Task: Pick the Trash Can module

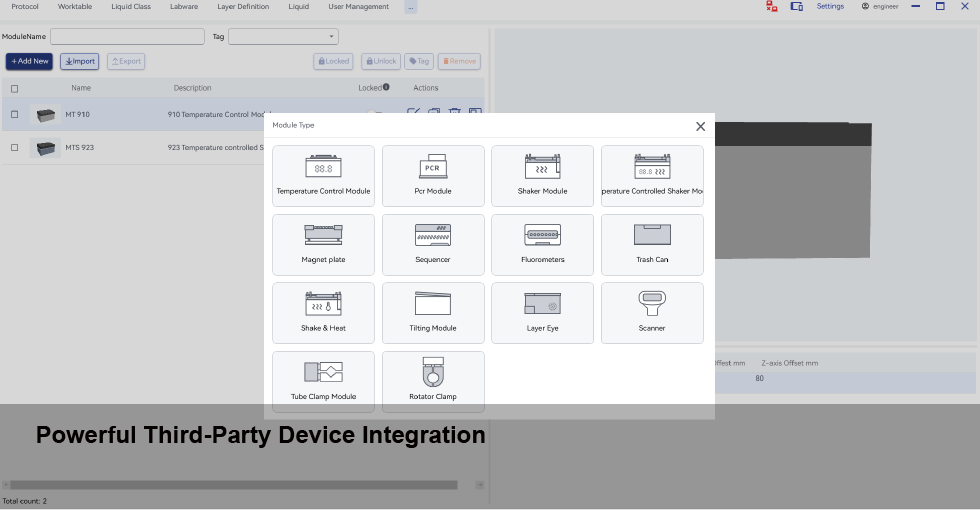Action: click(652, 244)
